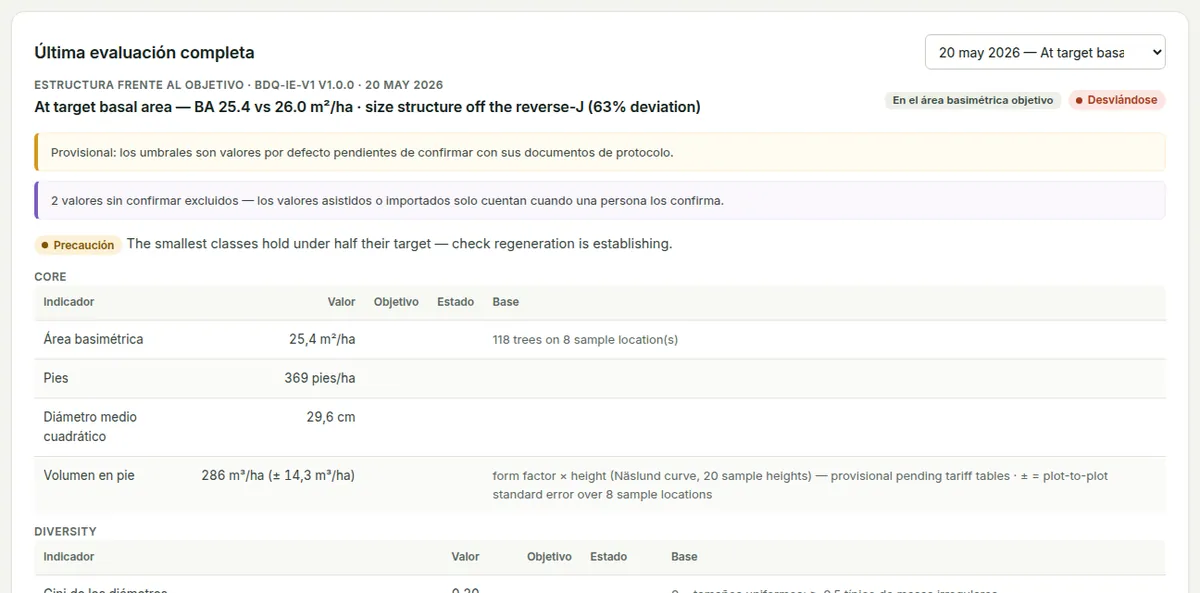Screen dimensions: 1200x593
Task: Click the CORE section label
Action: coord(50,276)
